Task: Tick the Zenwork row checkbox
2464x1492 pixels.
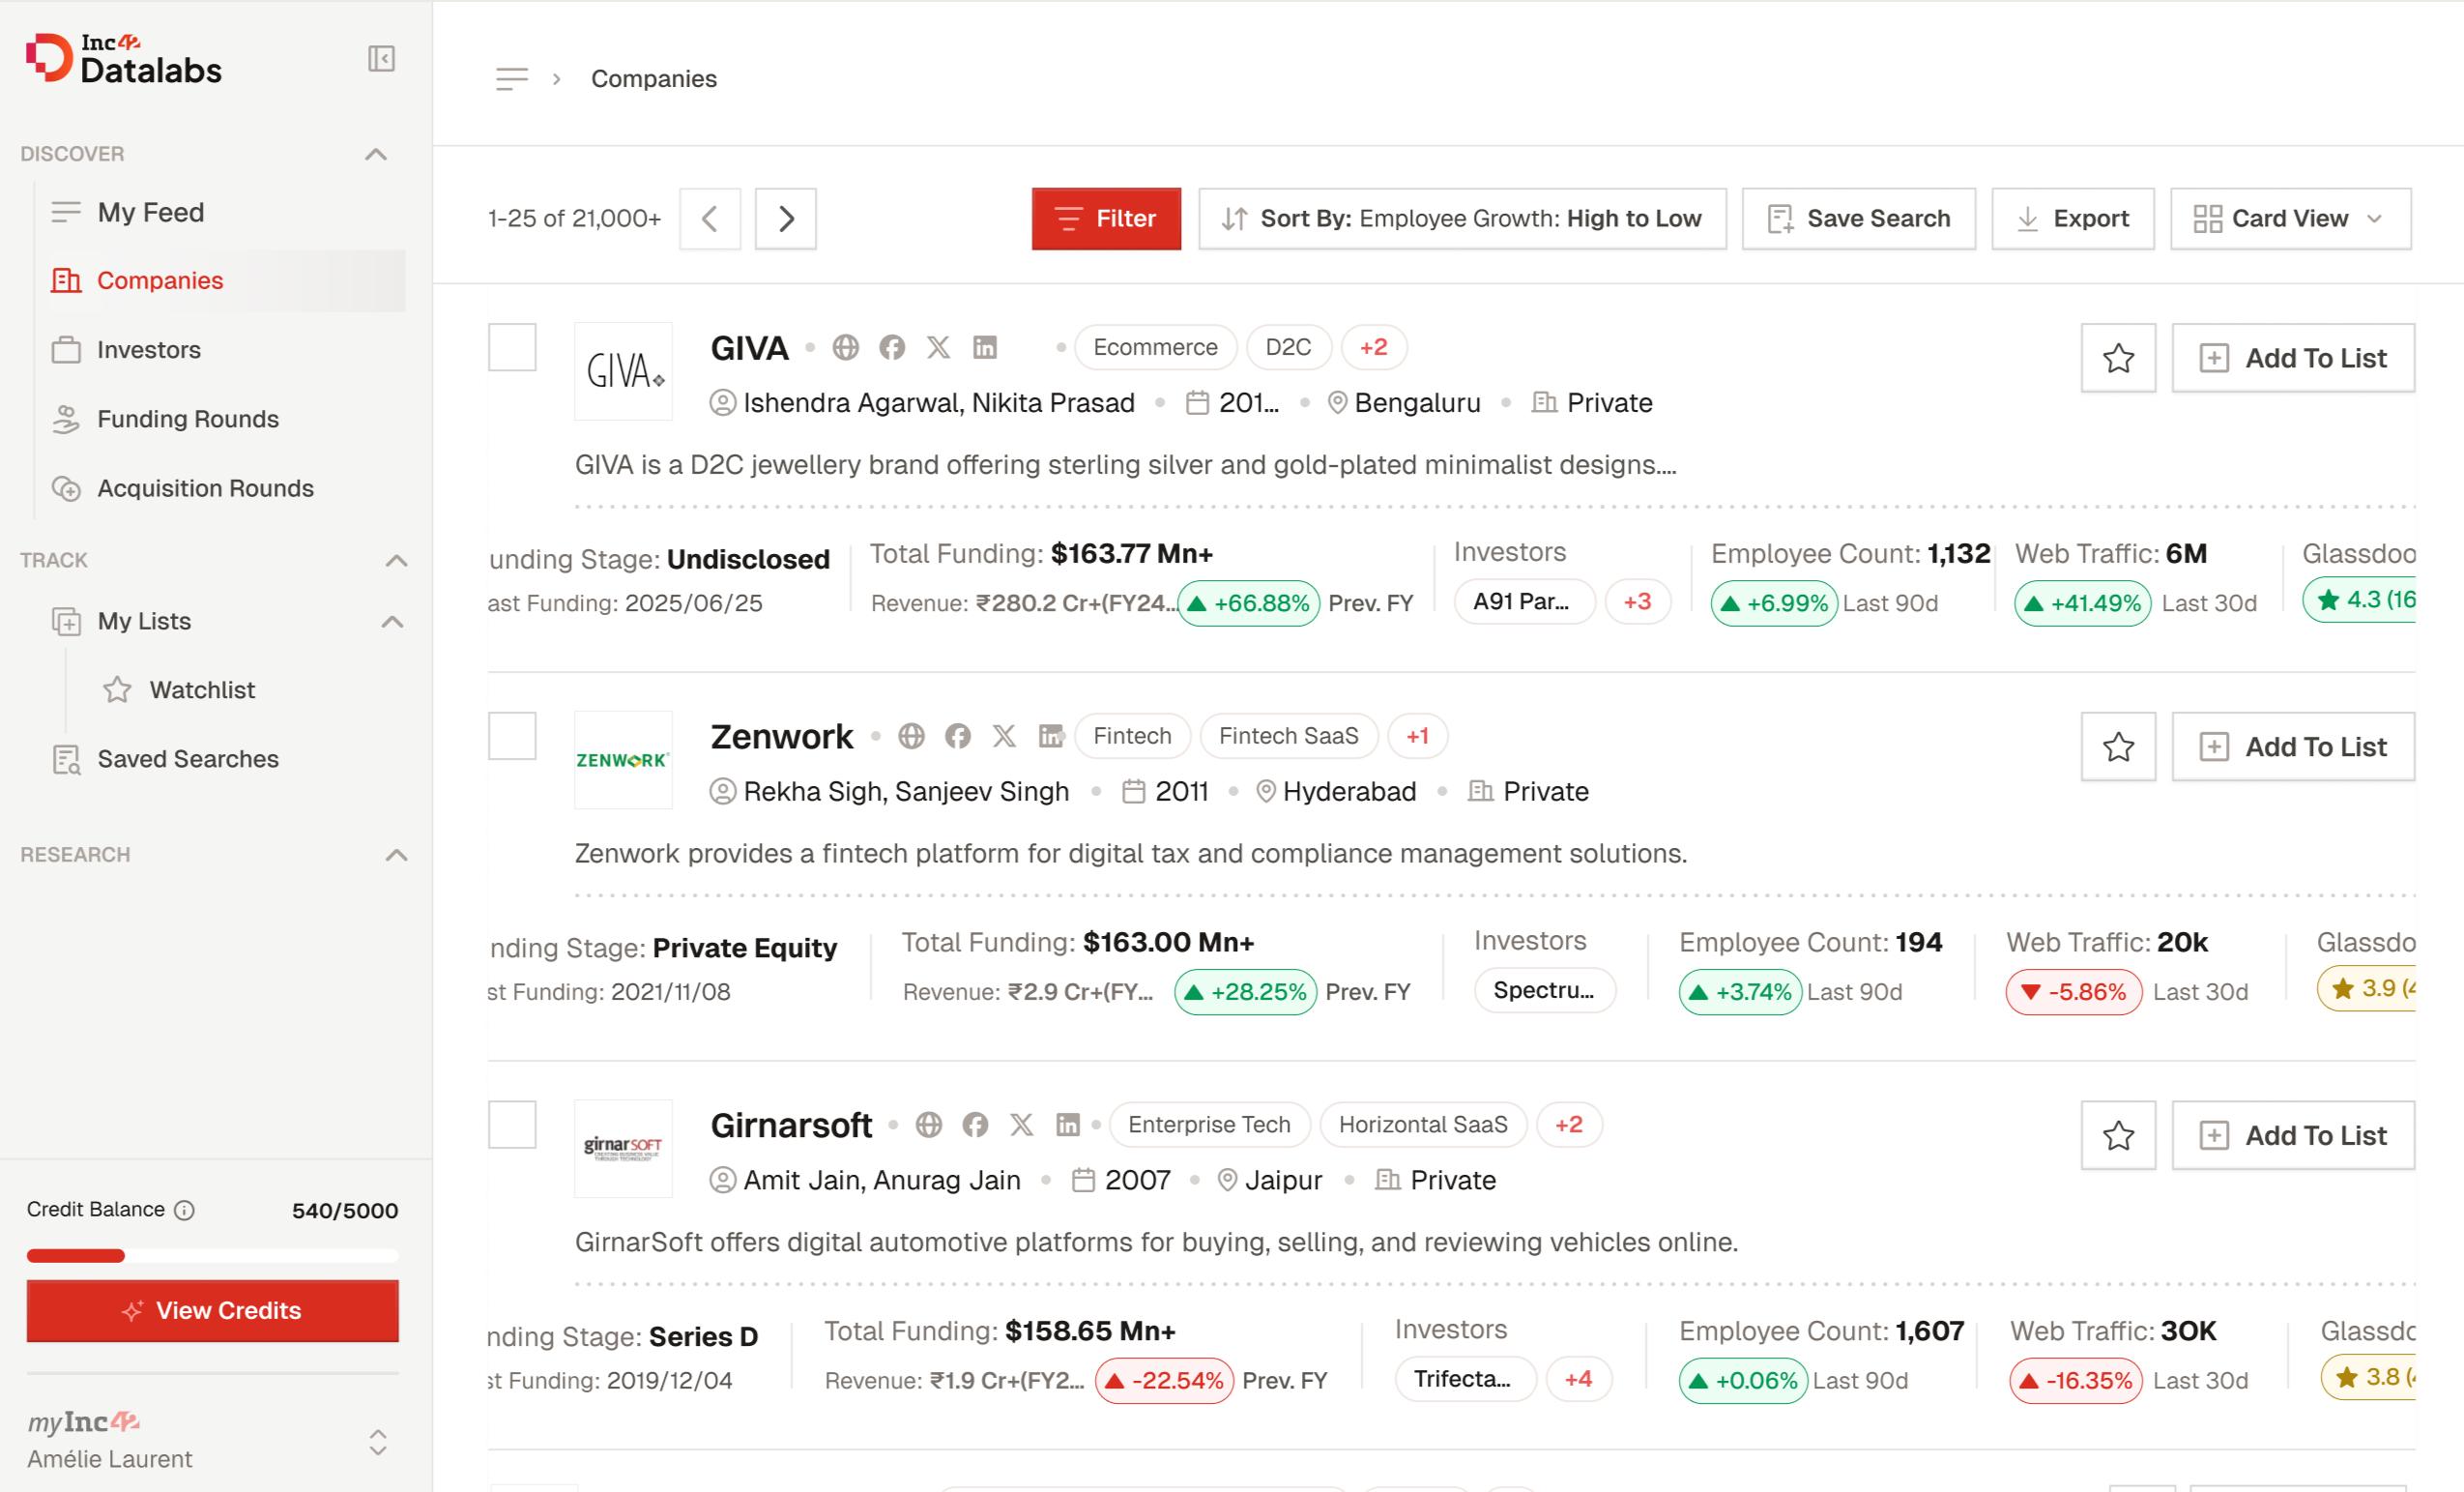Action: point(512,736)
